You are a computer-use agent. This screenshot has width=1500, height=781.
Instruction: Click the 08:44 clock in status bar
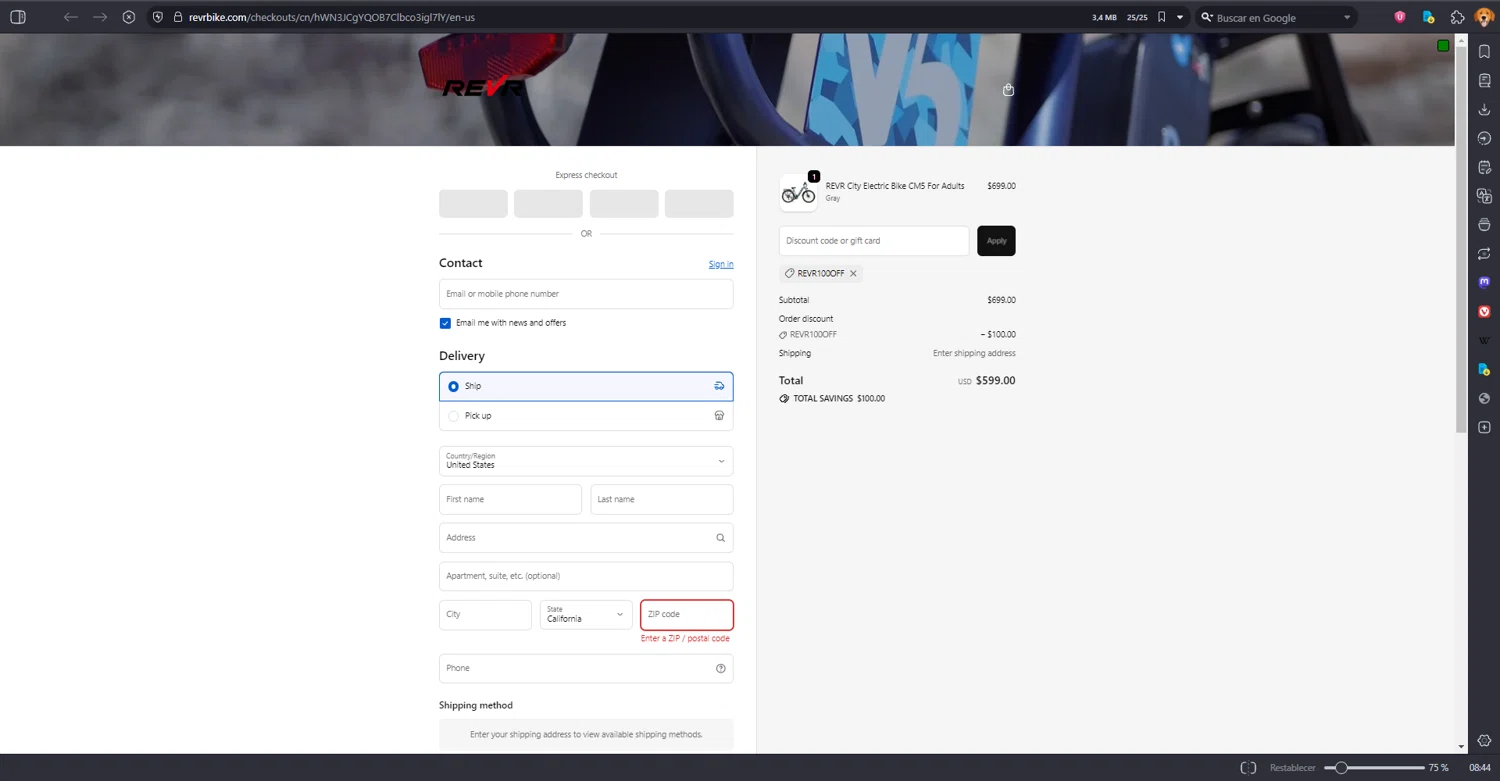1479,768
